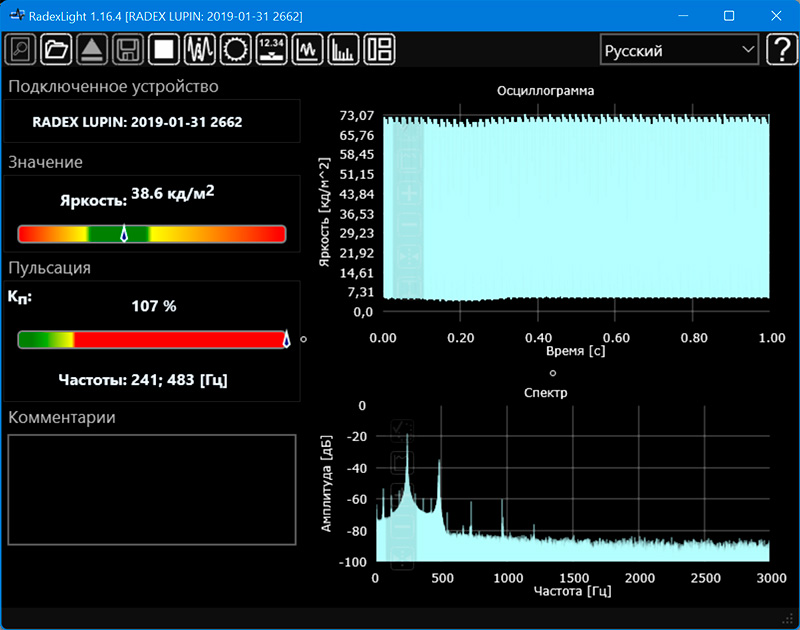Show oscillogram chart via toolbar icon

[308, 49]
